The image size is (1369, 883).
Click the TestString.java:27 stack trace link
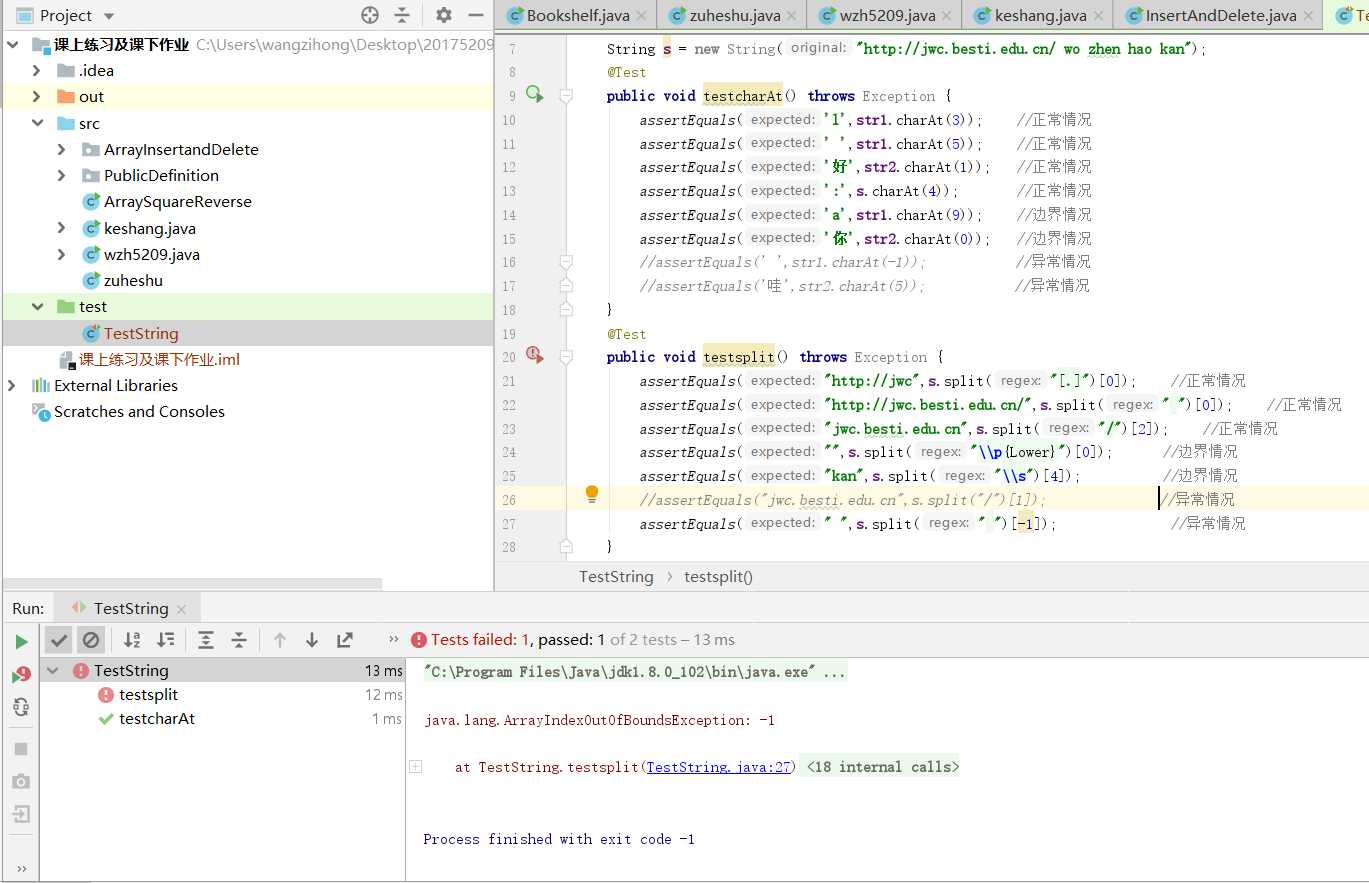pos(719,767)
